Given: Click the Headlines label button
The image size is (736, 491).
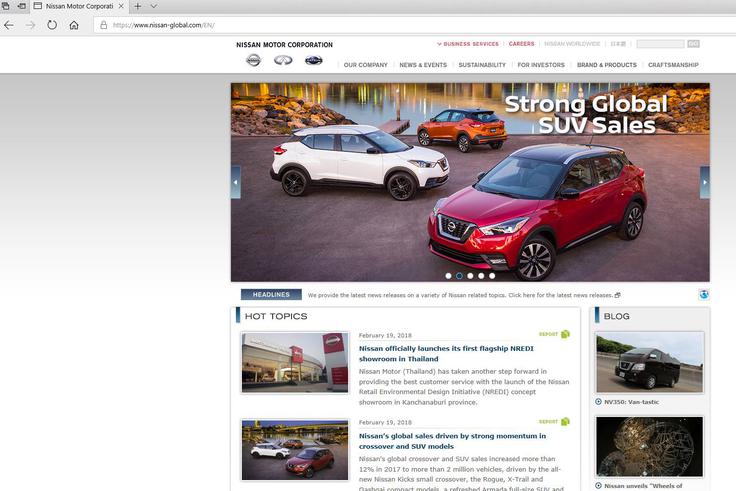Looking at the screenshot, I should 271,295.
